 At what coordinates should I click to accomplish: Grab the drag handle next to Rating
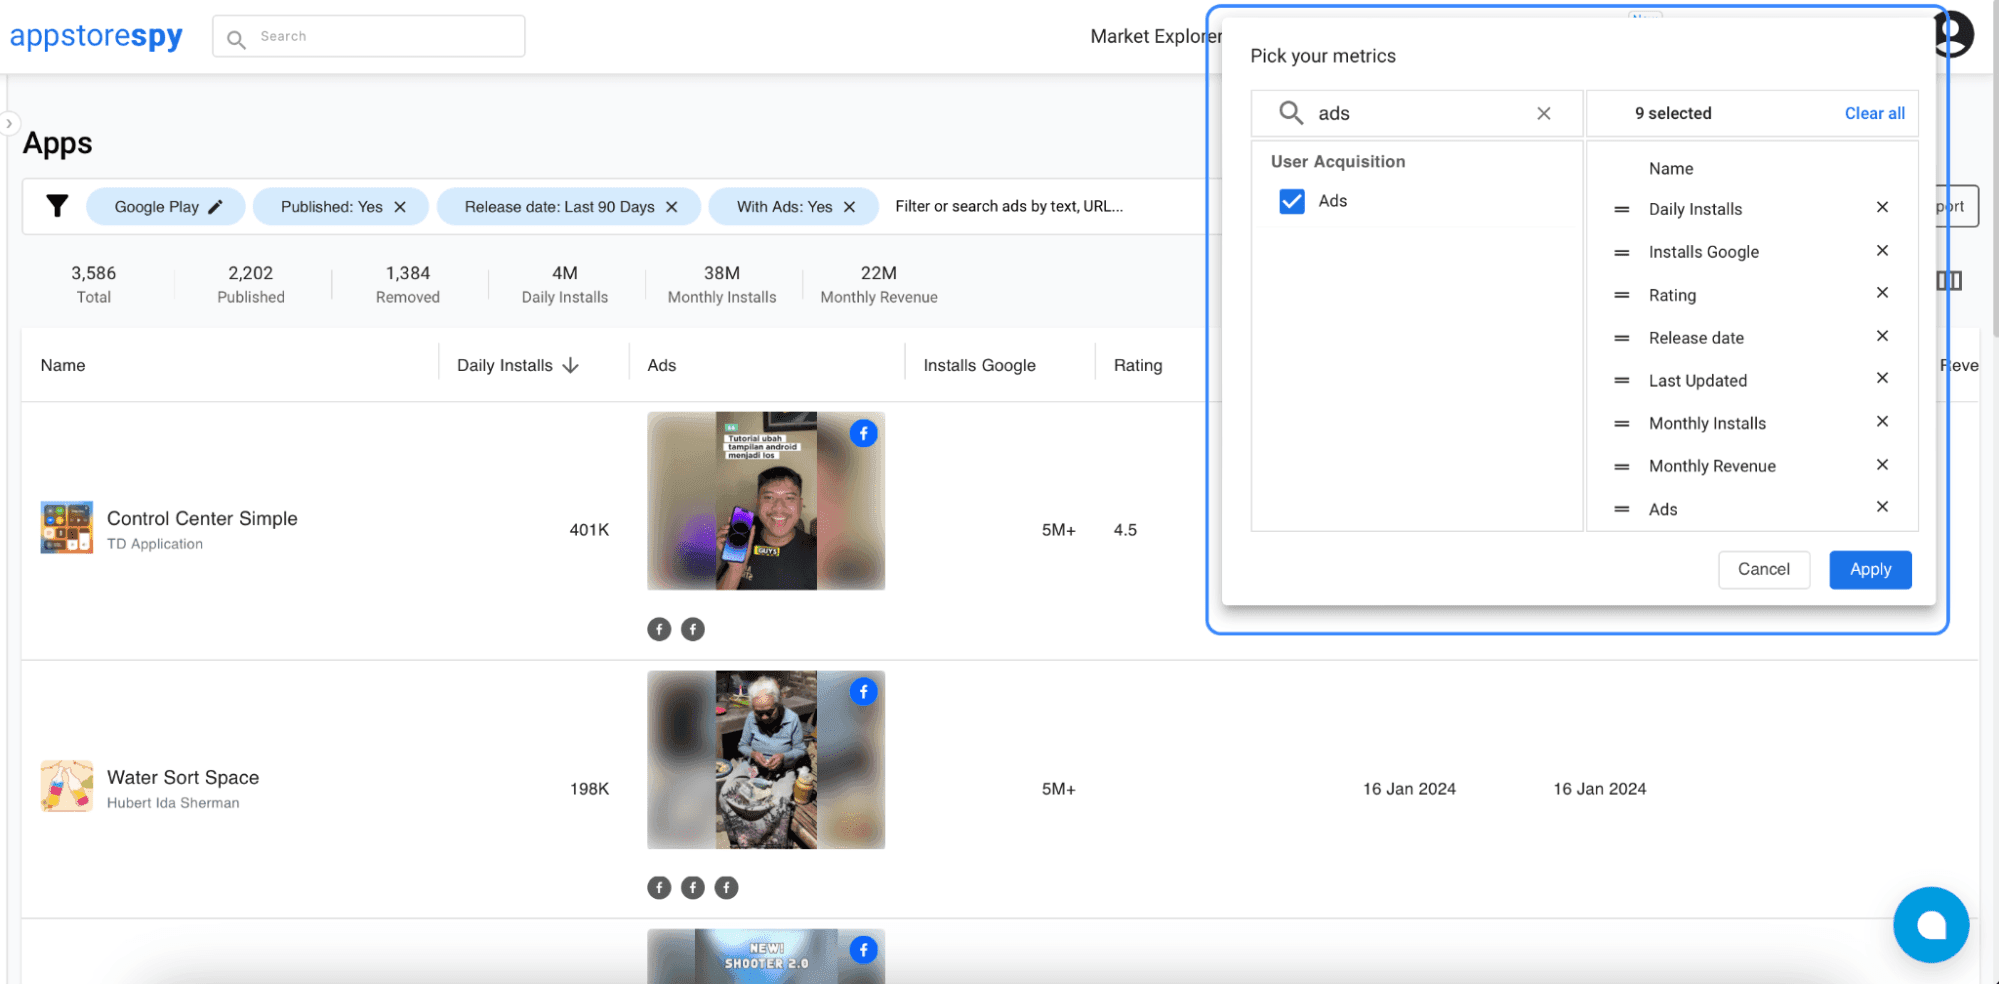click(1621, 295)
